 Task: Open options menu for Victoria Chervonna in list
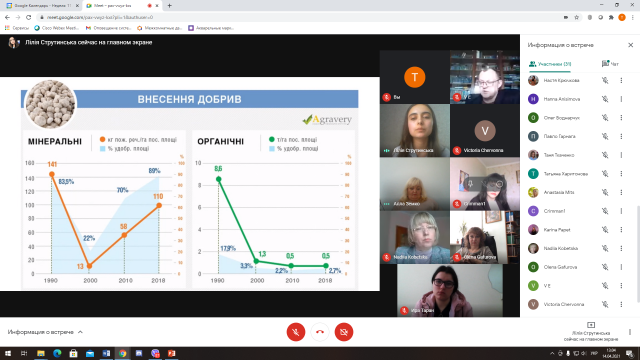click(x=621, y=304)
